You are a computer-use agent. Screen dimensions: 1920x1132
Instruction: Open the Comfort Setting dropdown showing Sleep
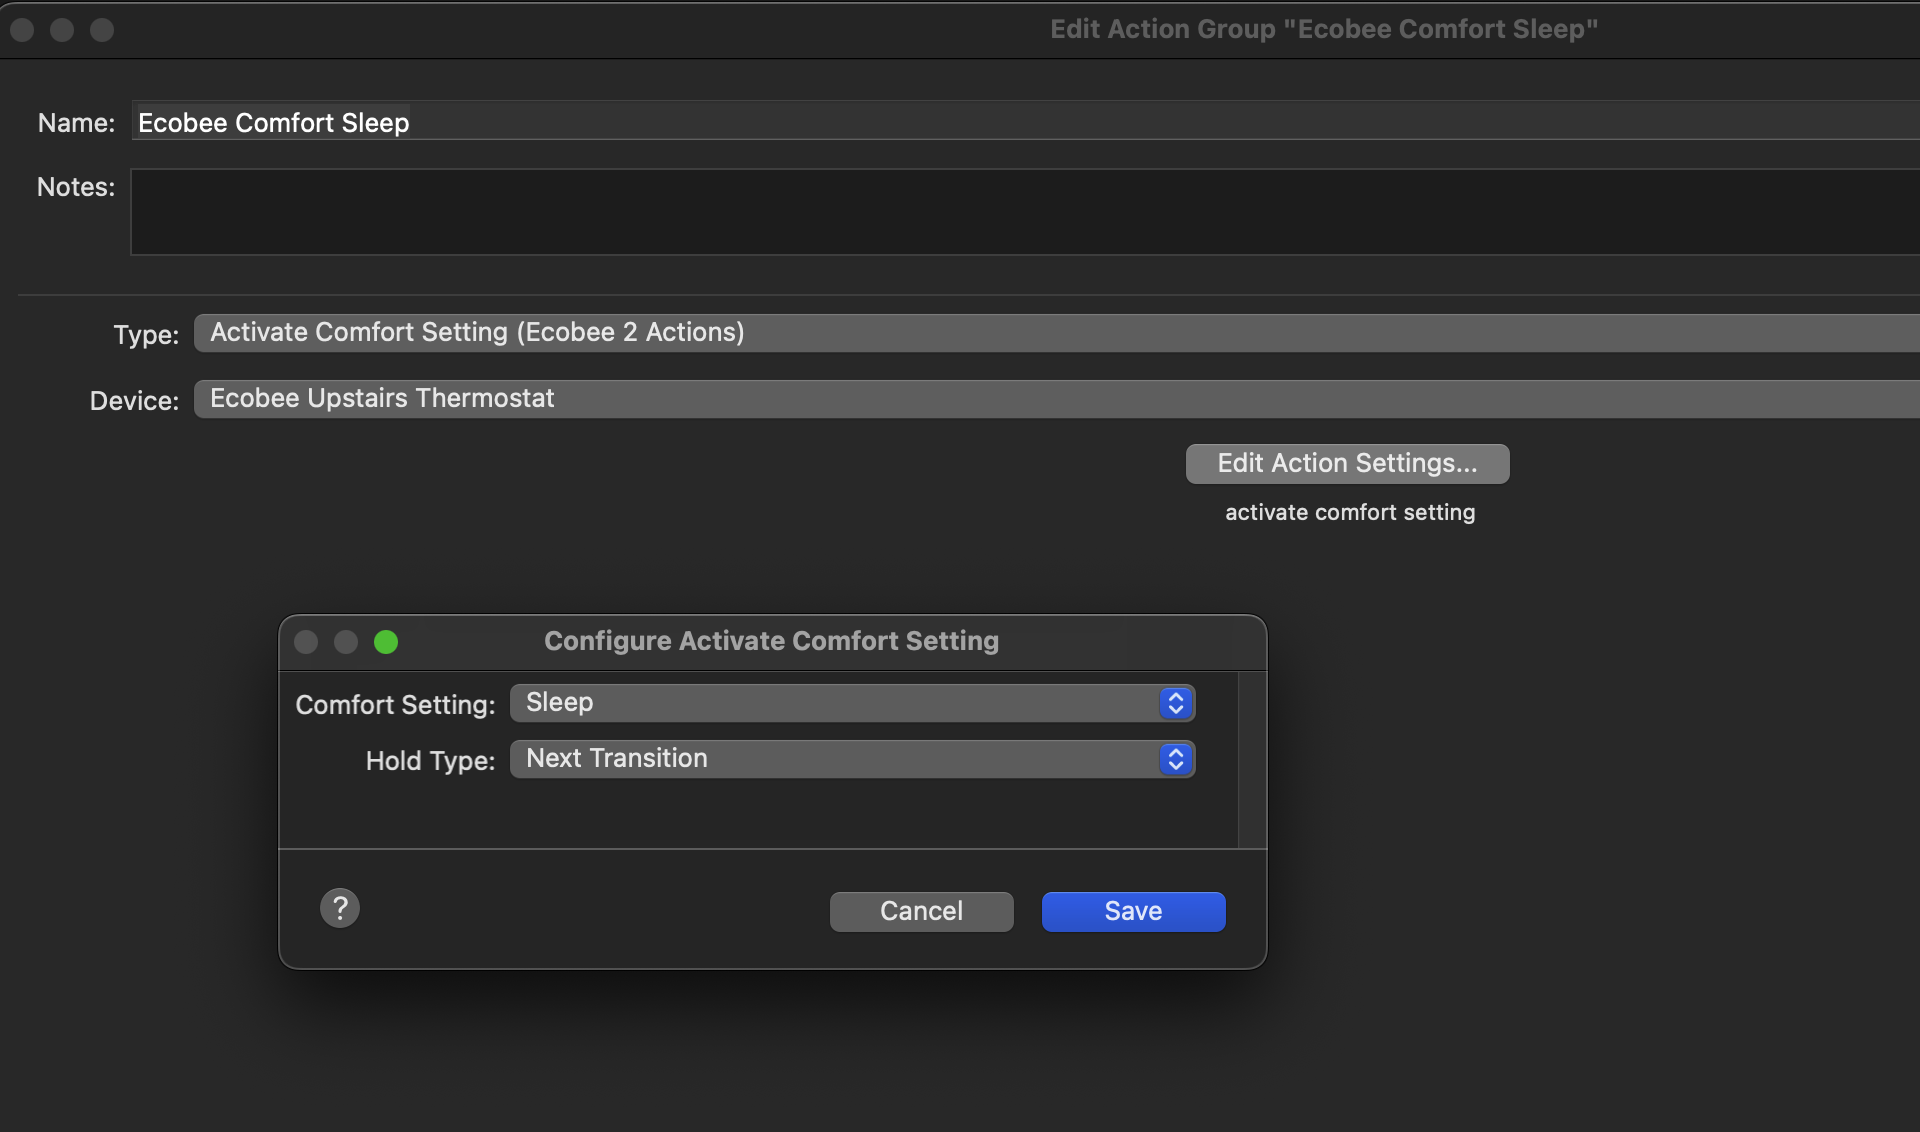[x=852, y=703]
